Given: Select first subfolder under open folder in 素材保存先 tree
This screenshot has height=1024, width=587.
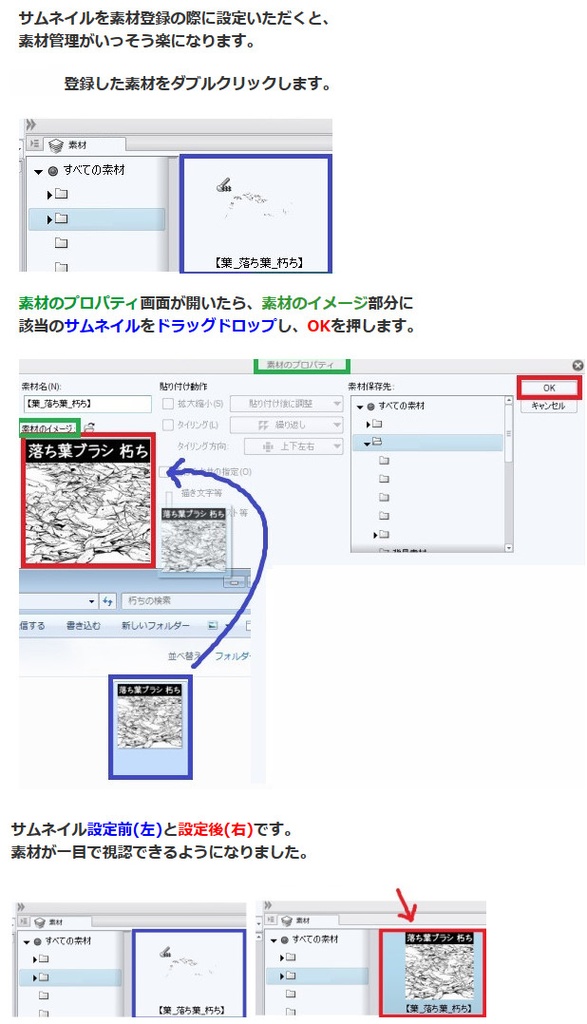Looking at the screenshot, I should pos(384,460).
